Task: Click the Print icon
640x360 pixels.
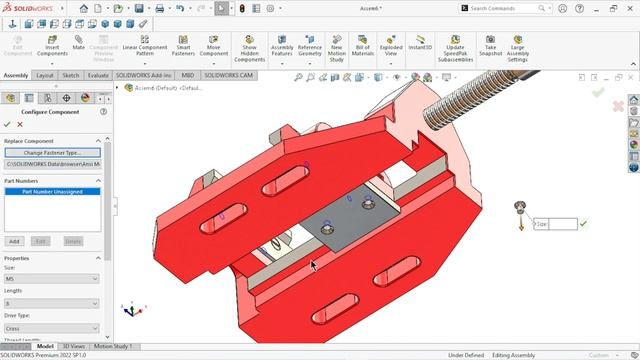Action: click(160, 8)
